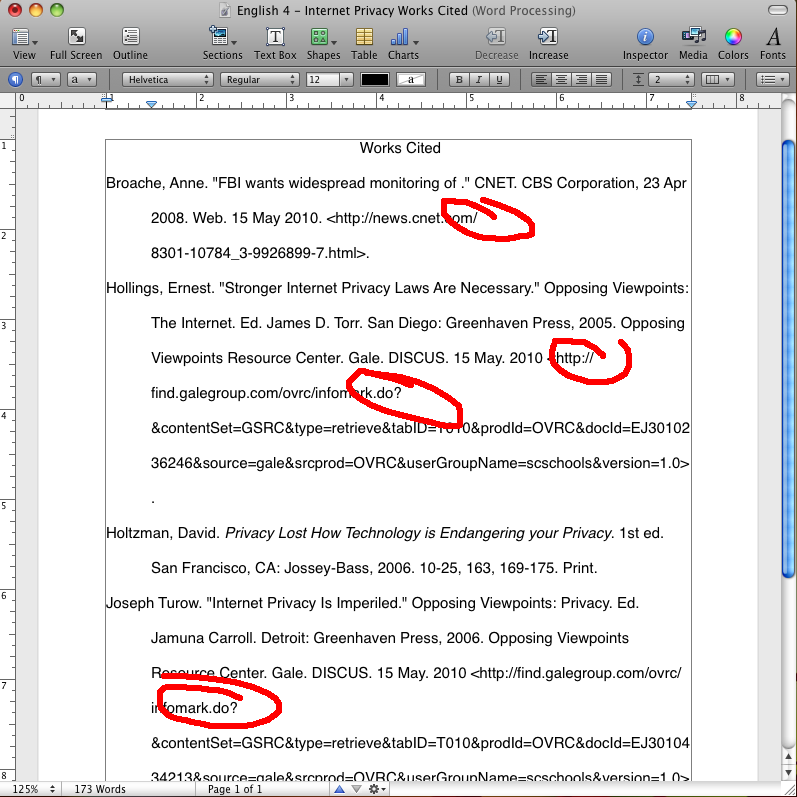Click the toolbar hide pill button
Viewport: 797px width, 797px height.
pyautogui.click(x=777, y=10)
